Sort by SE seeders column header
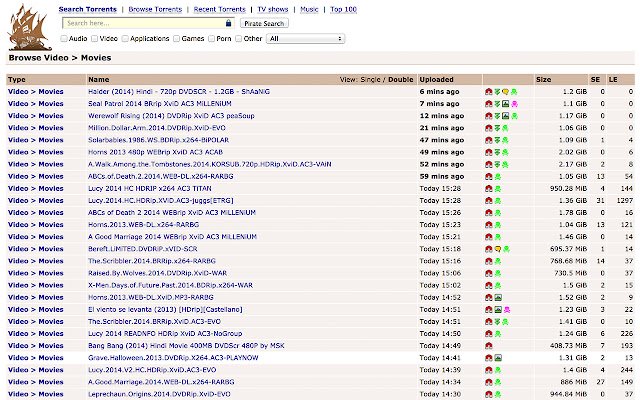640x400 pixels. click(x=595, y=80)
